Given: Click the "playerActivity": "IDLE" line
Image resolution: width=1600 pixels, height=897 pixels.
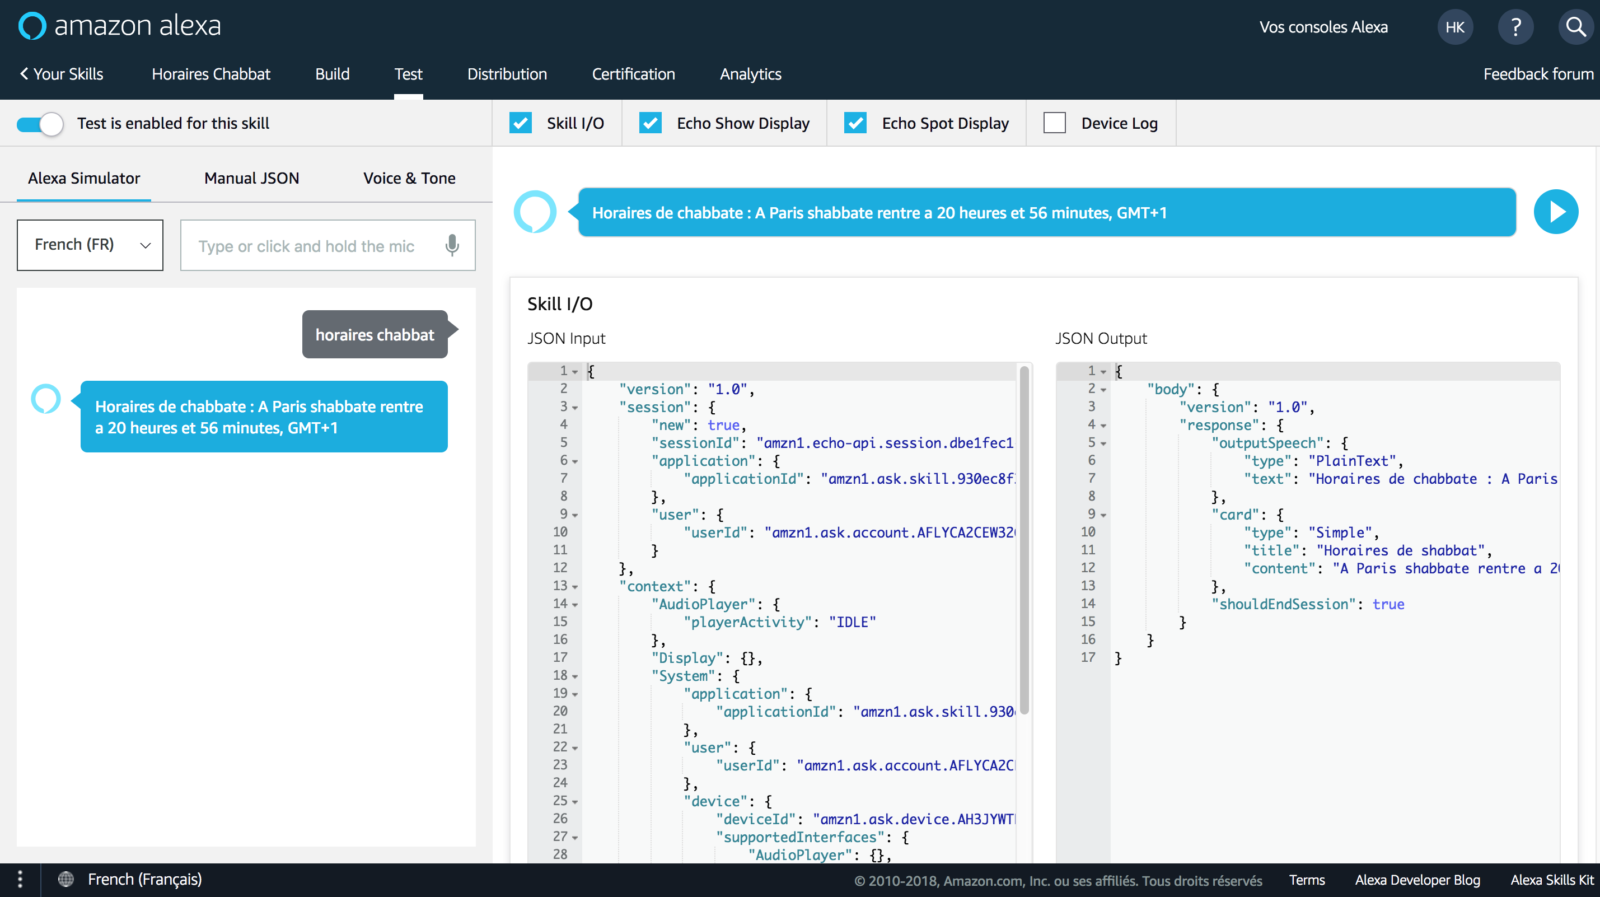Looking at the screenshot, I should click(779, 622).
